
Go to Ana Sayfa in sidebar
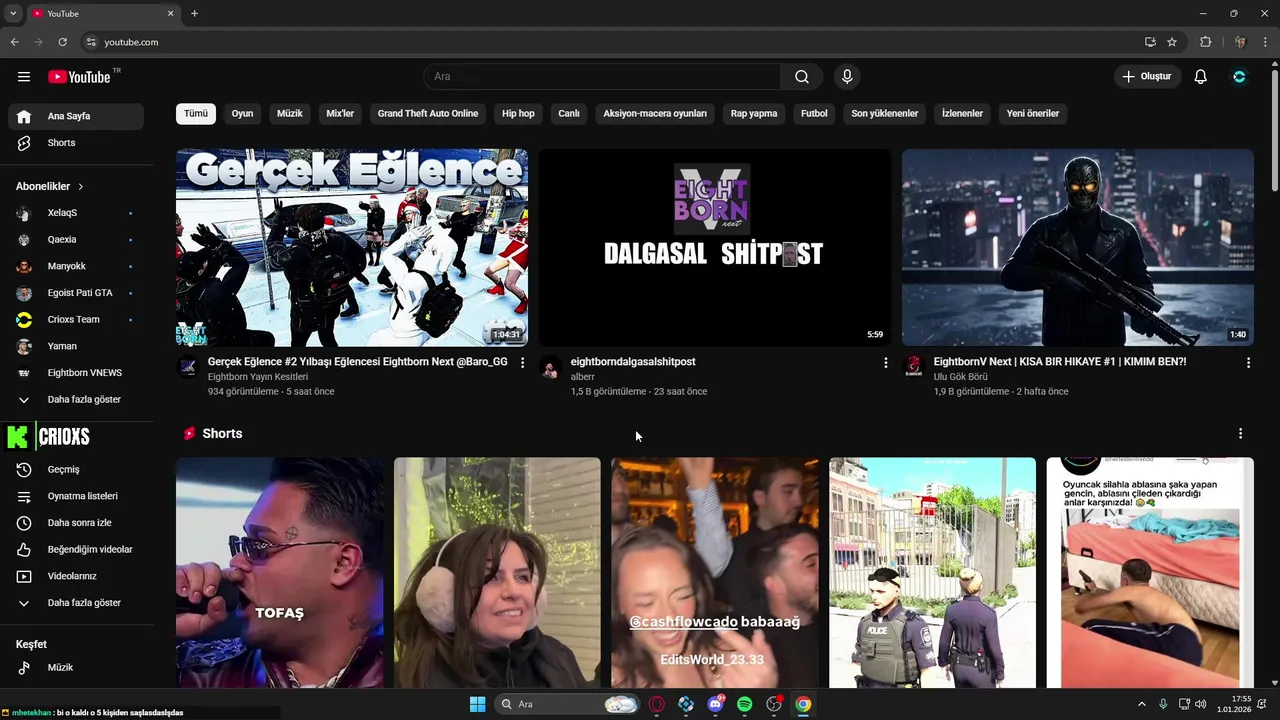click(x=76, y=117)
